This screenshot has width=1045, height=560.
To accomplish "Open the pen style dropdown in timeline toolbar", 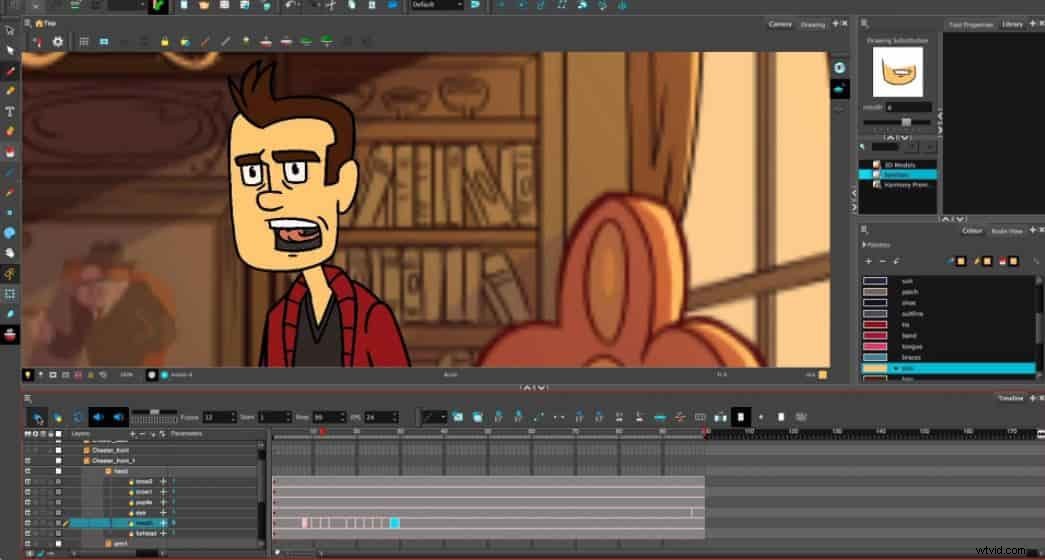I will click(x=435, y=417).
